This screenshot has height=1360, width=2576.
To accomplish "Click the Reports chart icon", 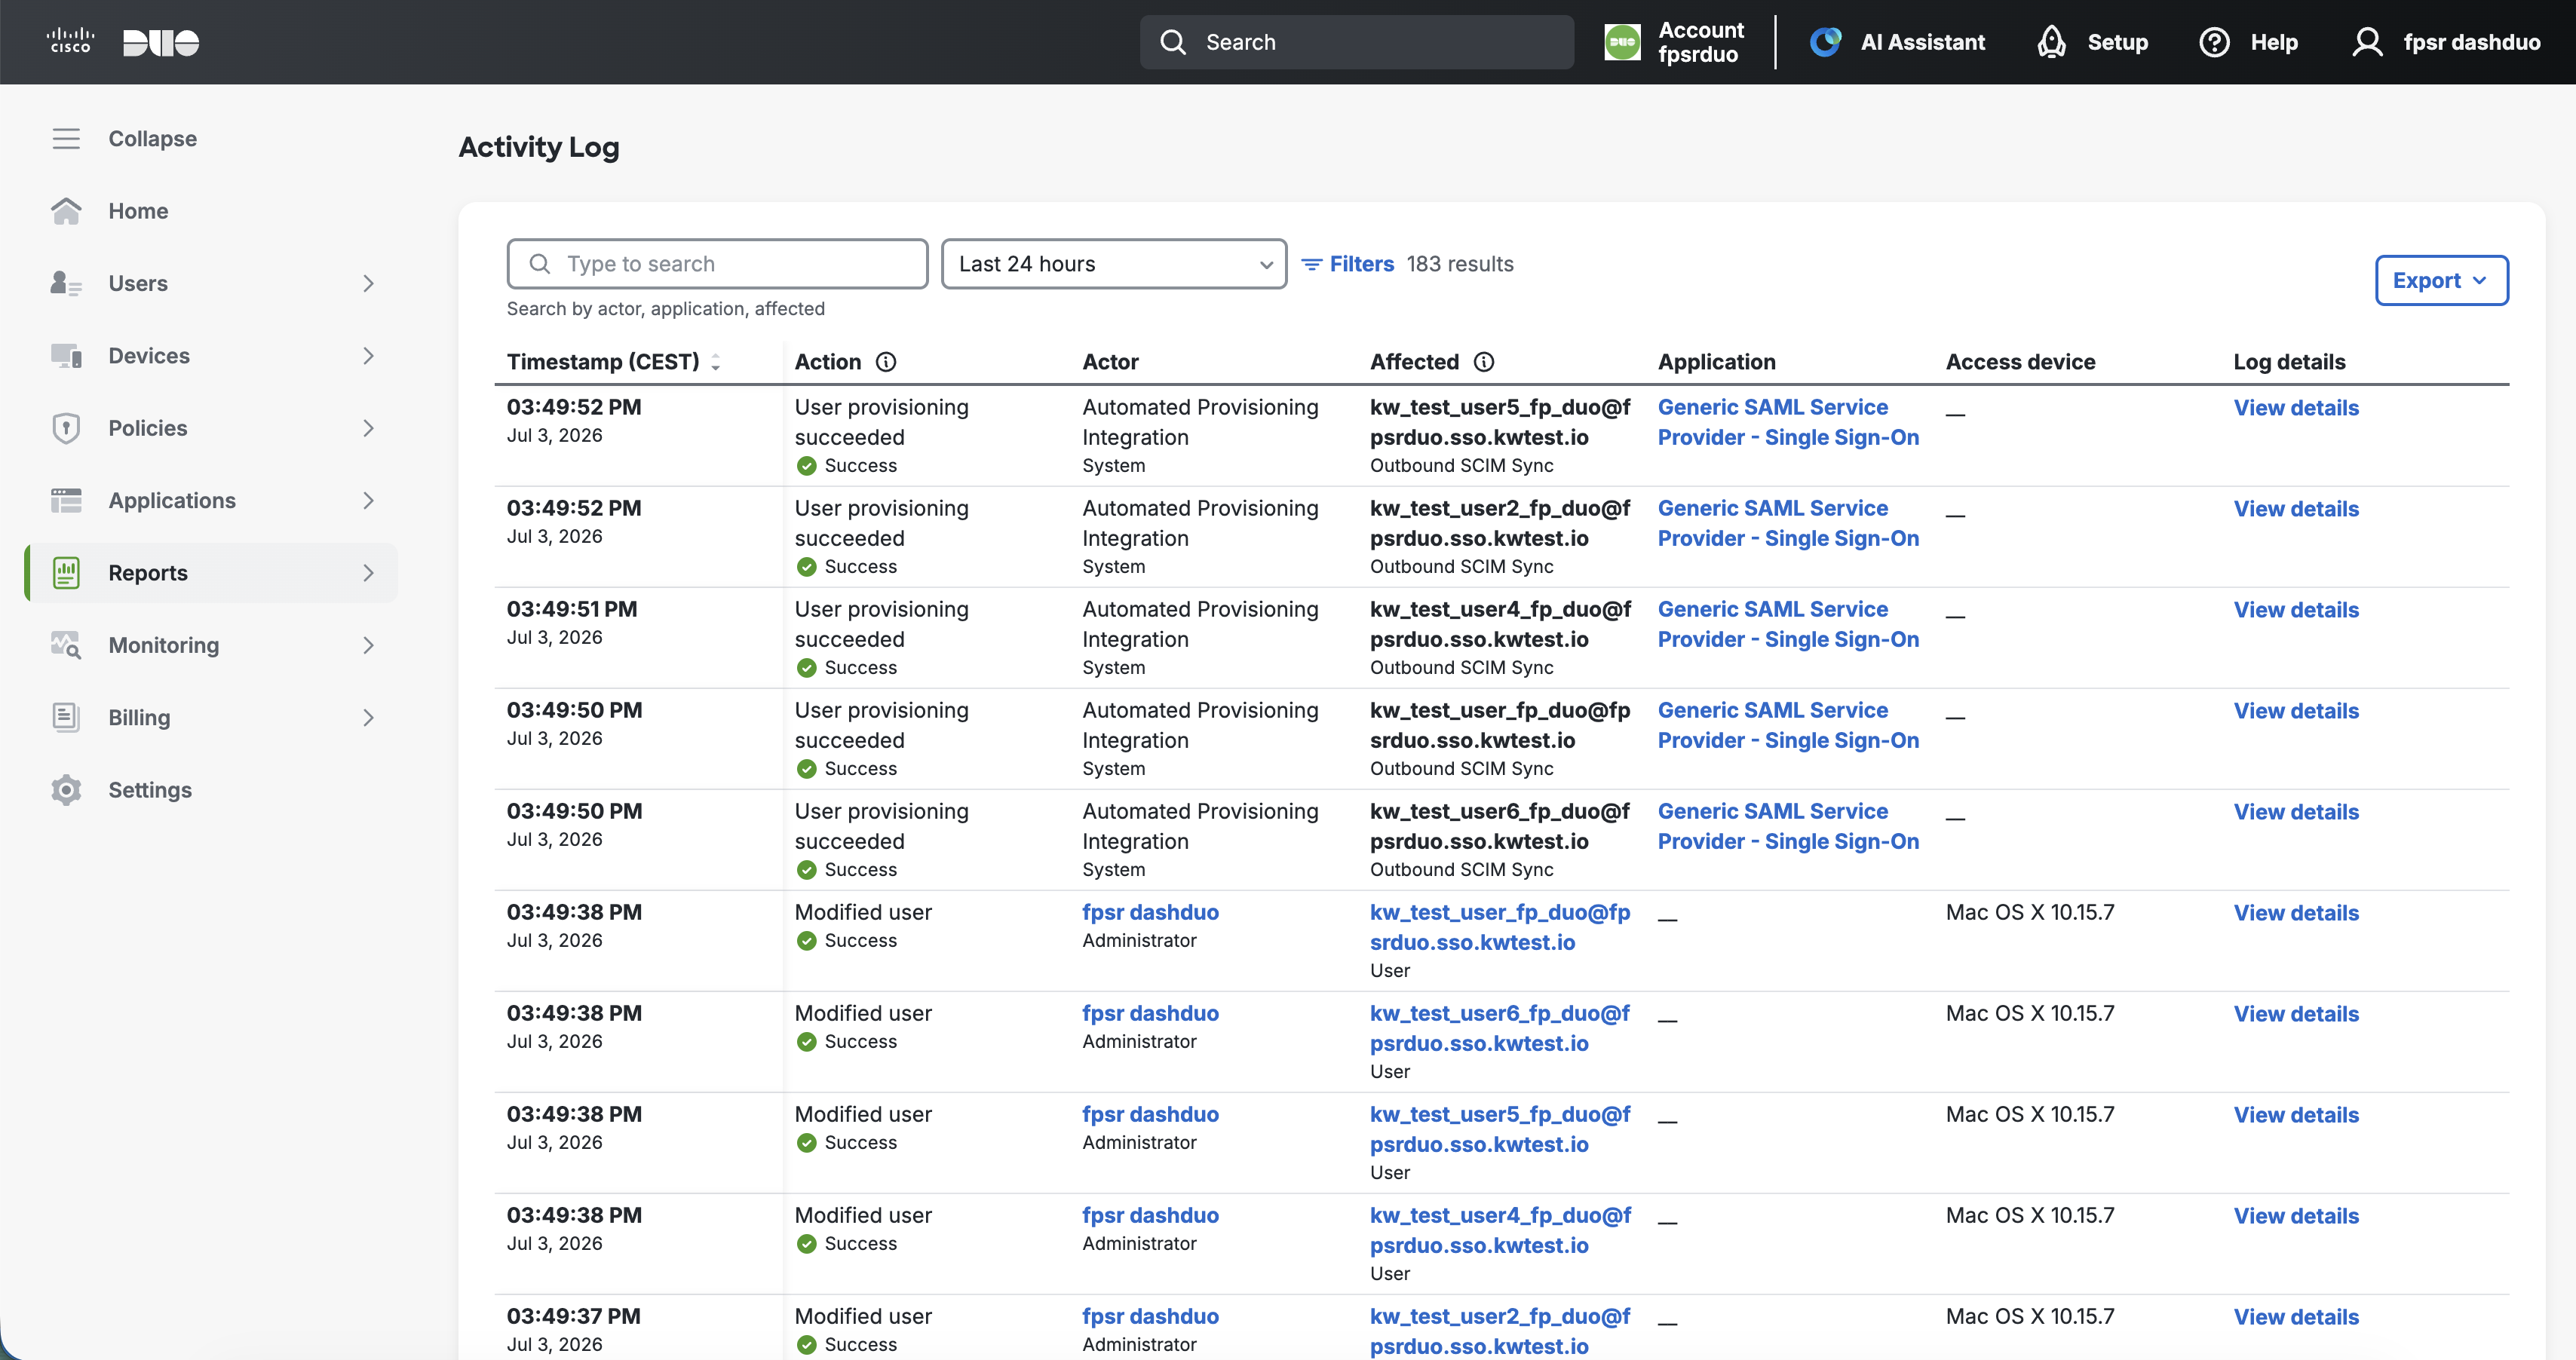I will click(x=66, y=573).
